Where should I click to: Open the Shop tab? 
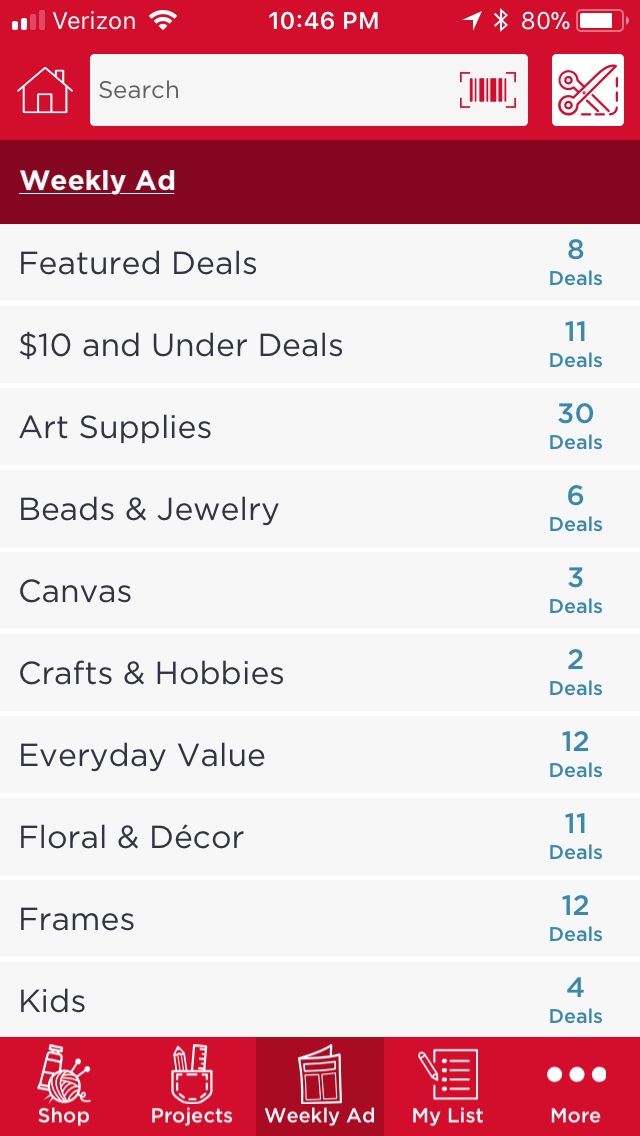click(x=64, y=1086)
